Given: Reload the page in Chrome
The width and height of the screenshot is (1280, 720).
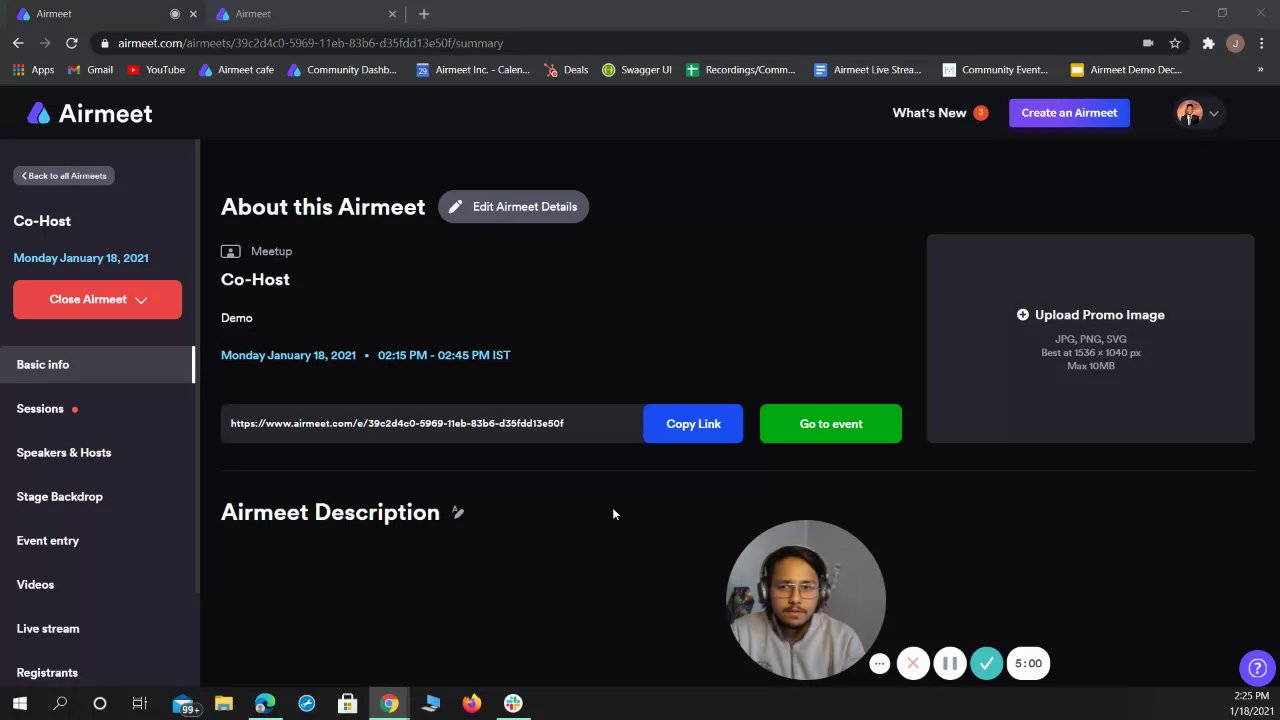Looking at the screenshot, I should pyautogui.click(x=71, y=43).
